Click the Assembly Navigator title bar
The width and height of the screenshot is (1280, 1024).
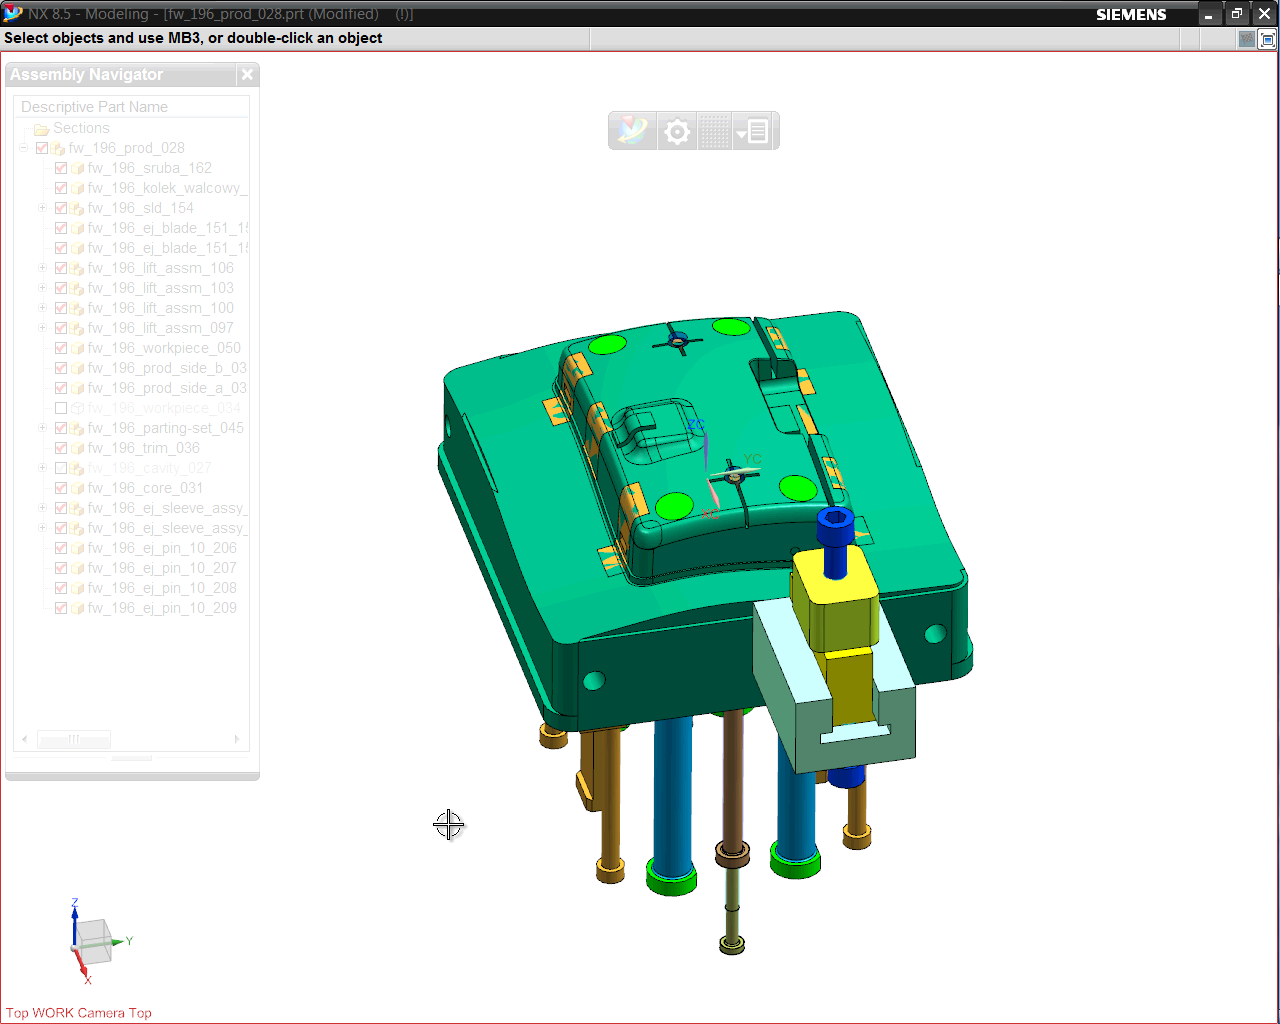(x=122, y=75)
